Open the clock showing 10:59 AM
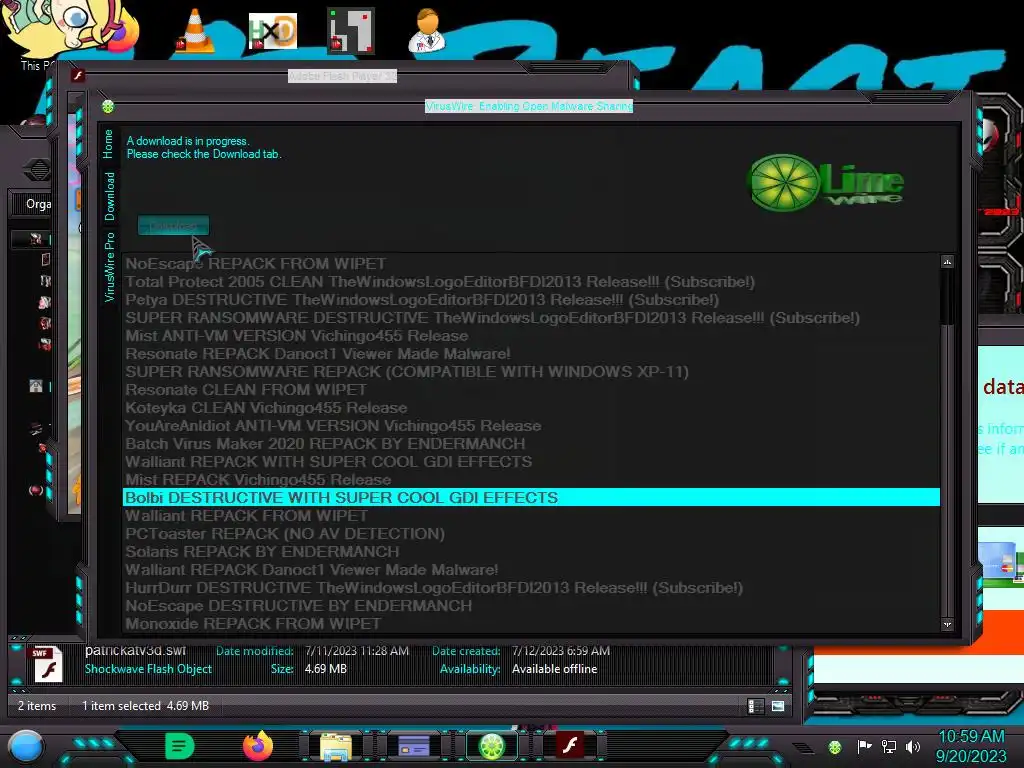This screenshot has width=1024, height=768. (971, 746)
